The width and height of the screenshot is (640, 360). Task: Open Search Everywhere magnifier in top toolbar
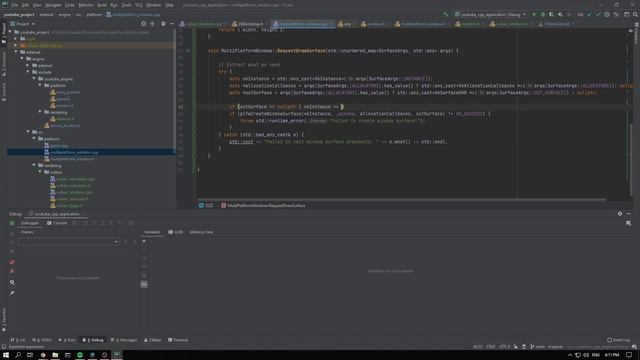635,14
